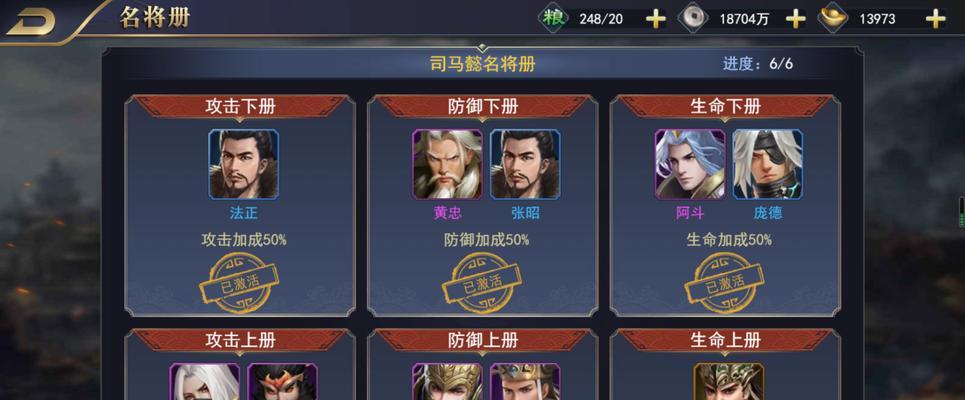
Task: Open the 攻击上册 section header
Action: tap(240, 340)
